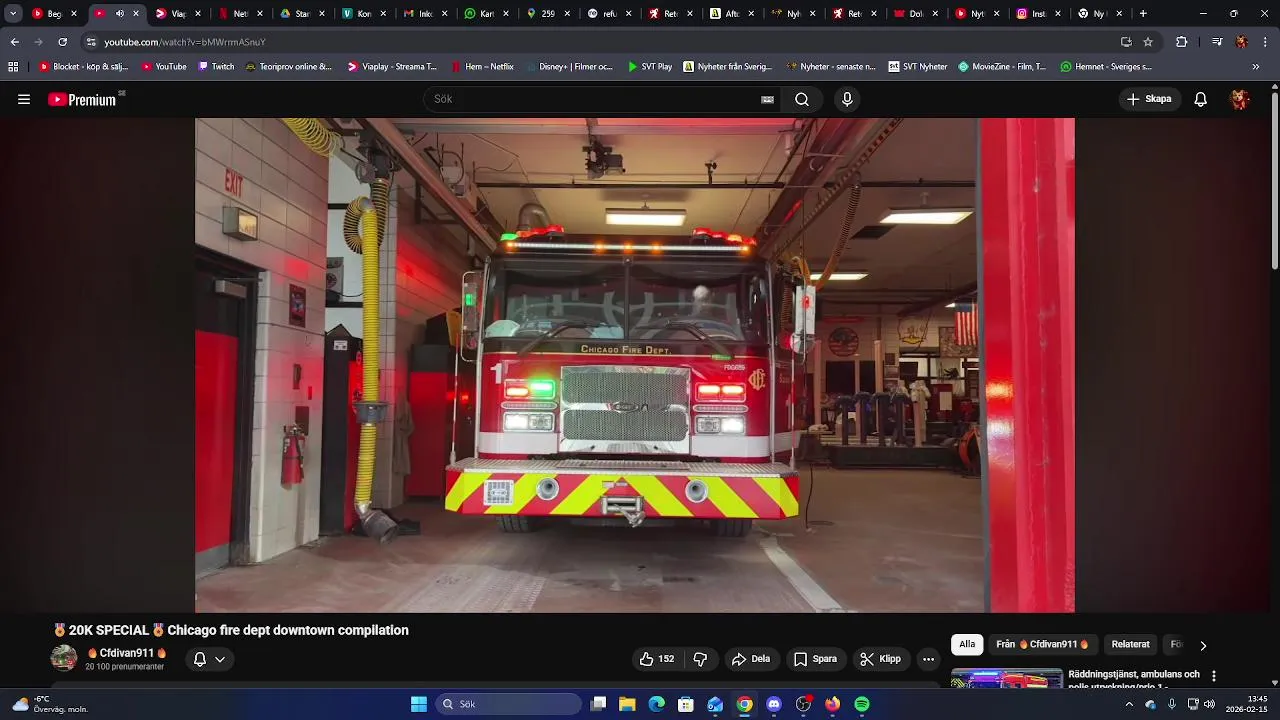Open the MovieZine bookmark
The height and width of the screenshot is (720, 1280).
pyautogui.click(x=1002, y=67)
